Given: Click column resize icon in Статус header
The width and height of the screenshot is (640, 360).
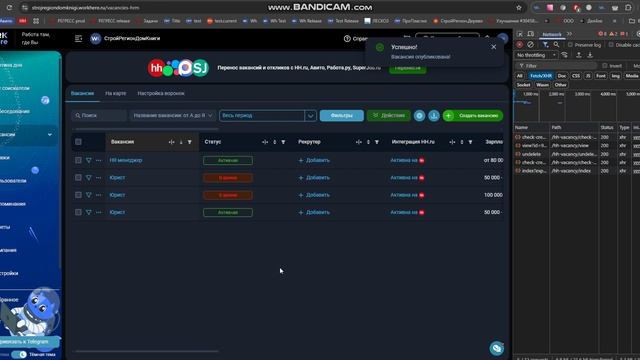Looking at the screenshot, I should [x=265, y=142].
